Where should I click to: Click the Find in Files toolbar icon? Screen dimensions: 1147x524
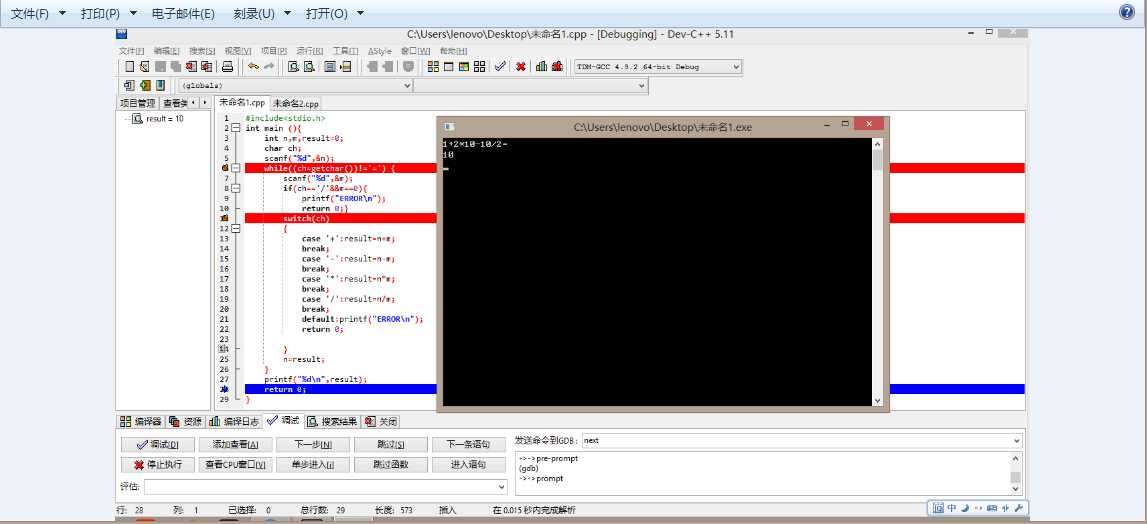(x=330, y=67)
